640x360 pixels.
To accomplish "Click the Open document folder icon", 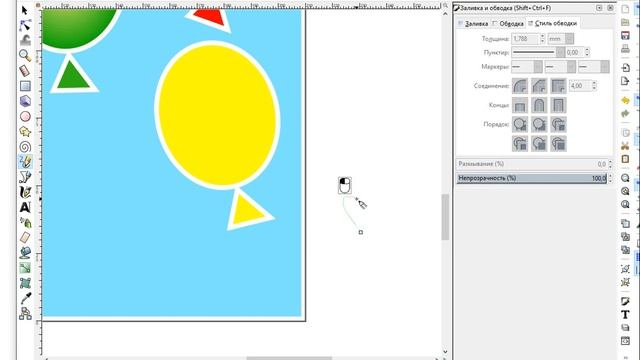I will tap(625, 22).
